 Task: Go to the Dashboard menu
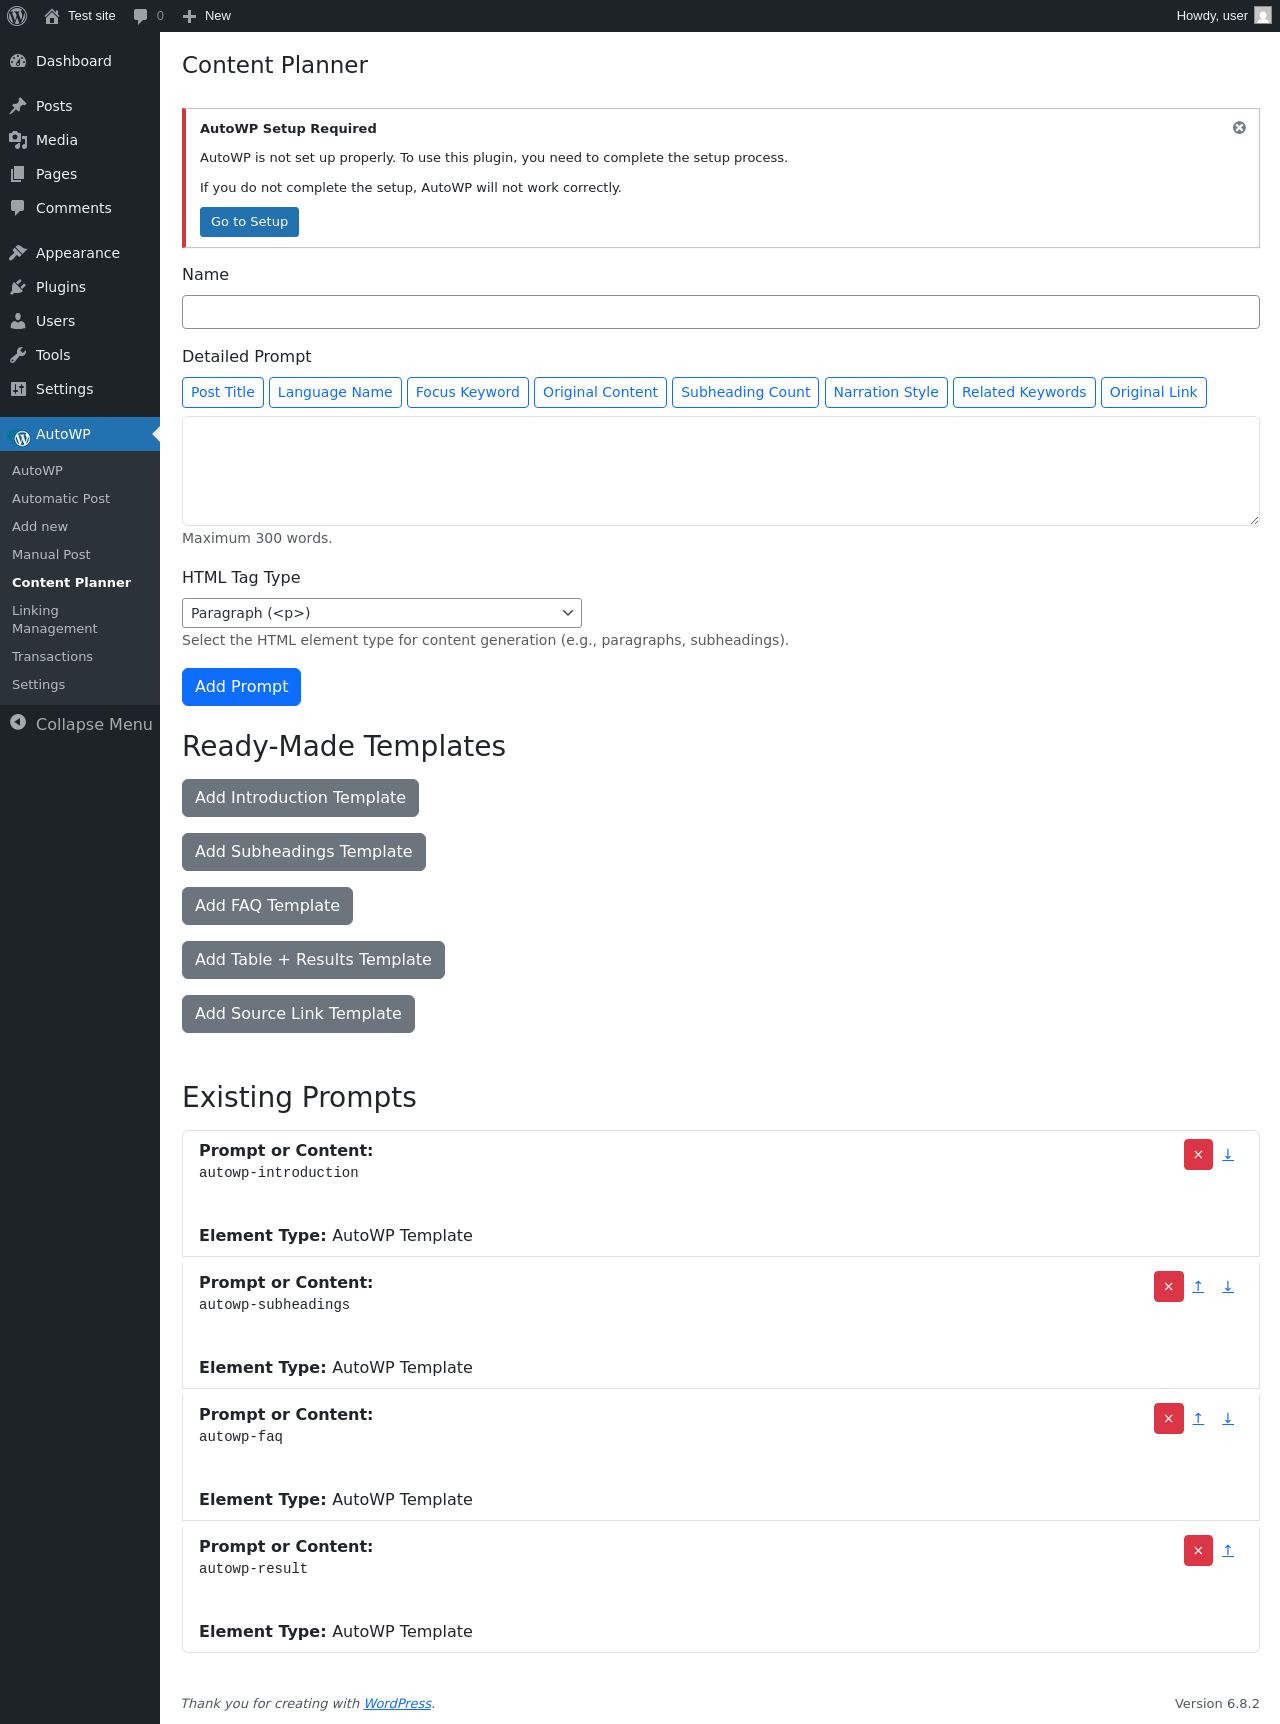pyautogui.click(x=80, y=61)
